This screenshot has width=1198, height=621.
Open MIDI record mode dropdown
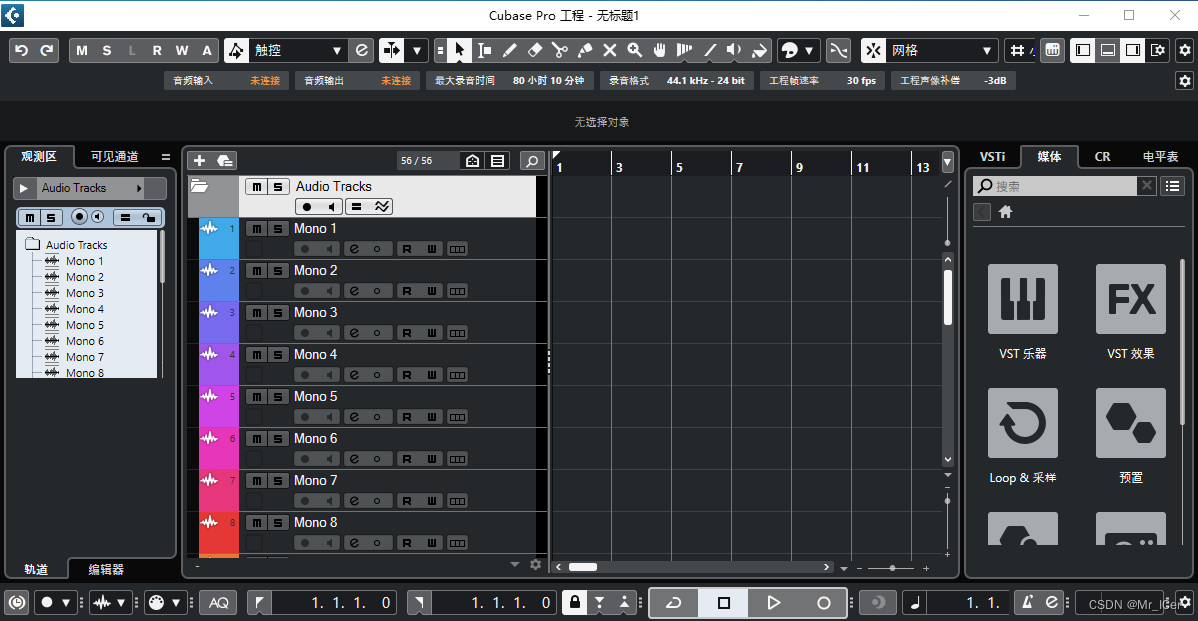(x=175, y=603)
